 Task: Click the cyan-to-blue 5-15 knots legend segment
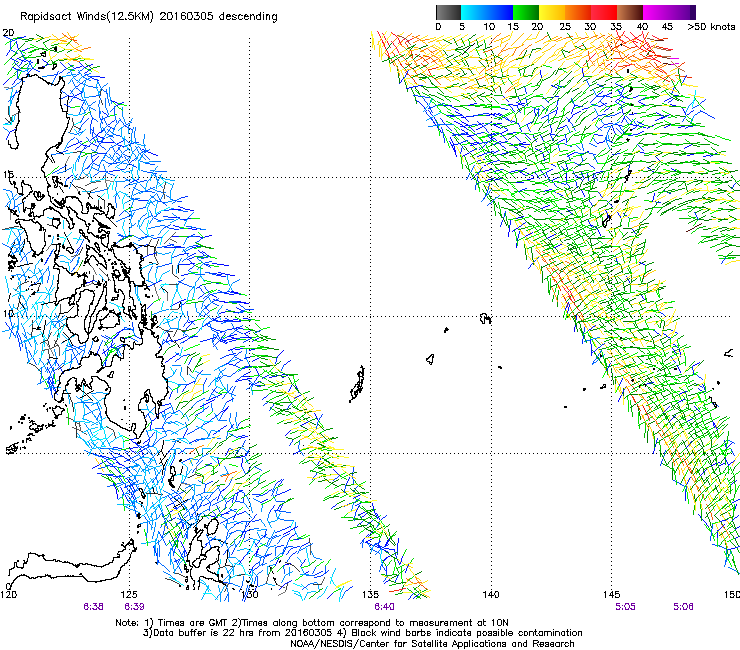(487, 12)
